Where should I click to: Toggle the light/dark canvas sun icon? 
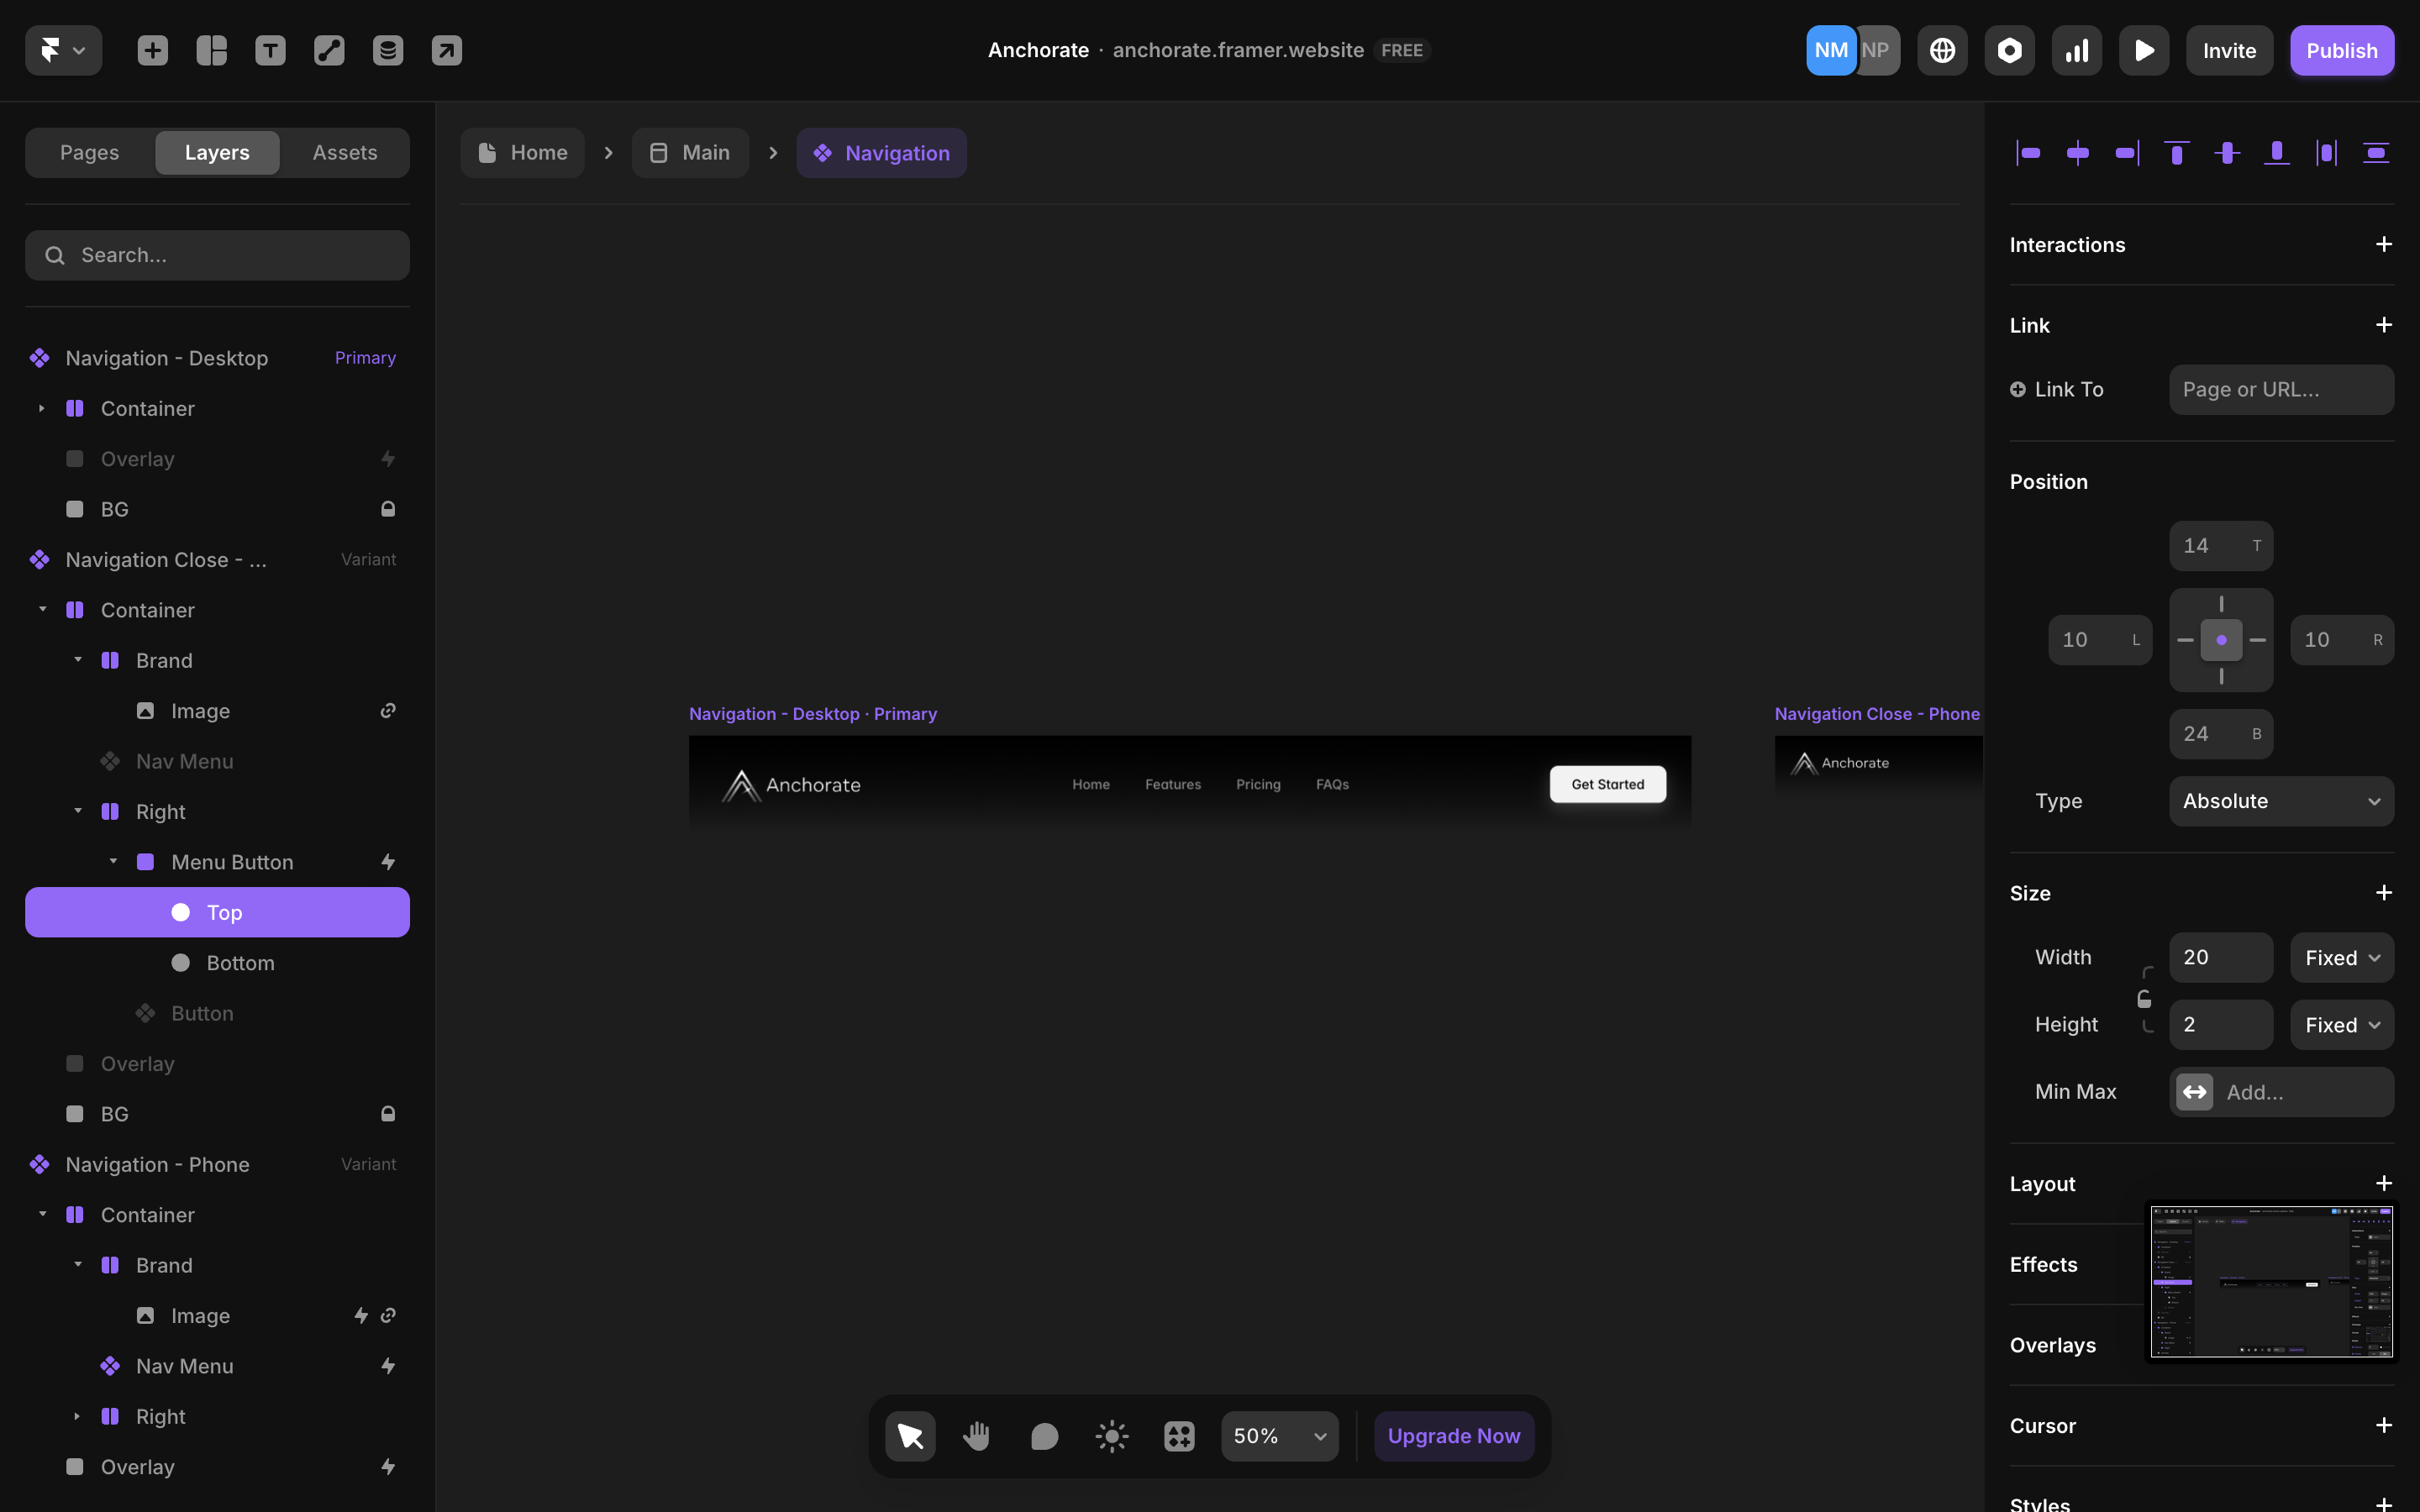pyautogui.click(x=1111, y=1436)
